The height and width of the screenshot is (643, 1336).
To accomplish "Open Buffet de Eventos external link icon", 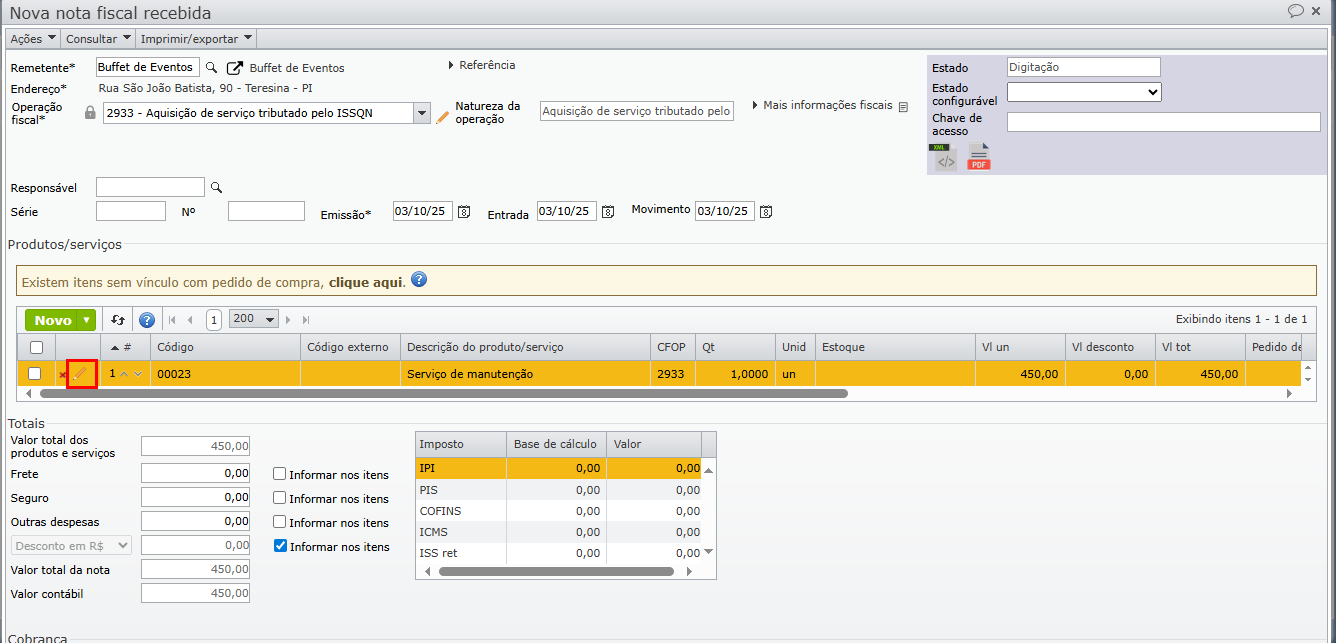I will pos(235,68).
